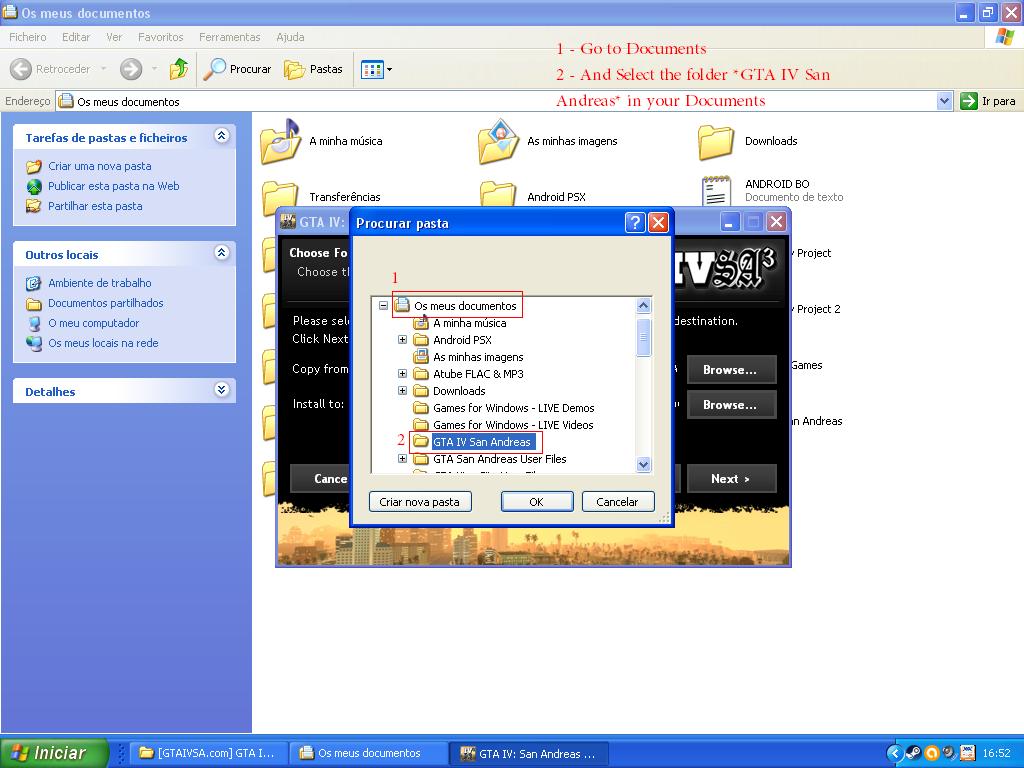Image resolution: width=1024 pixels, height=768 pixels.
Task: Open Procurar search in toolbar
Action: (237, 69)
